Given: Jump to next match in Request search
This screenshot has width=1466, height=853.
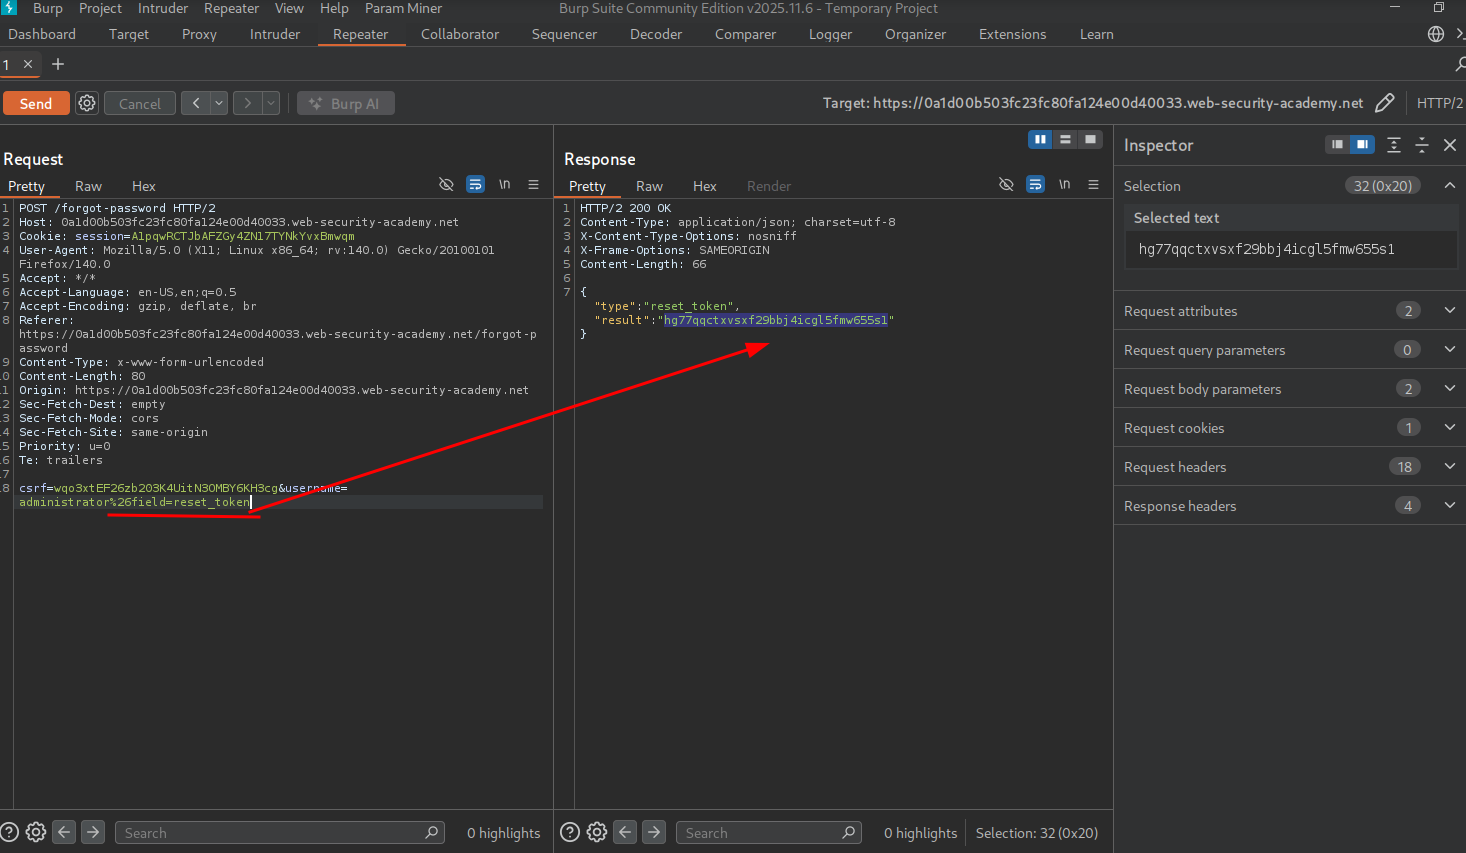Looking at the screenshot, I should tap(93, 832).
